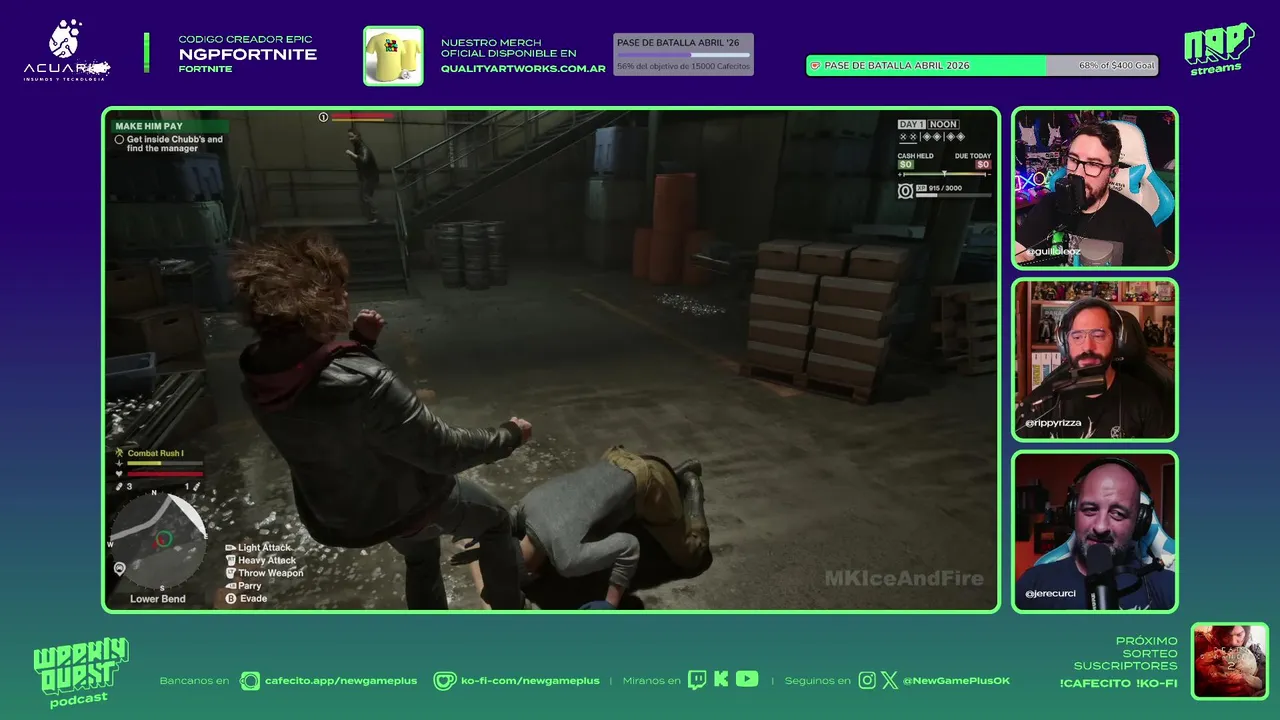Click the Combat Rush I running figure icon
1280x720 pixels.
point(119,453)
